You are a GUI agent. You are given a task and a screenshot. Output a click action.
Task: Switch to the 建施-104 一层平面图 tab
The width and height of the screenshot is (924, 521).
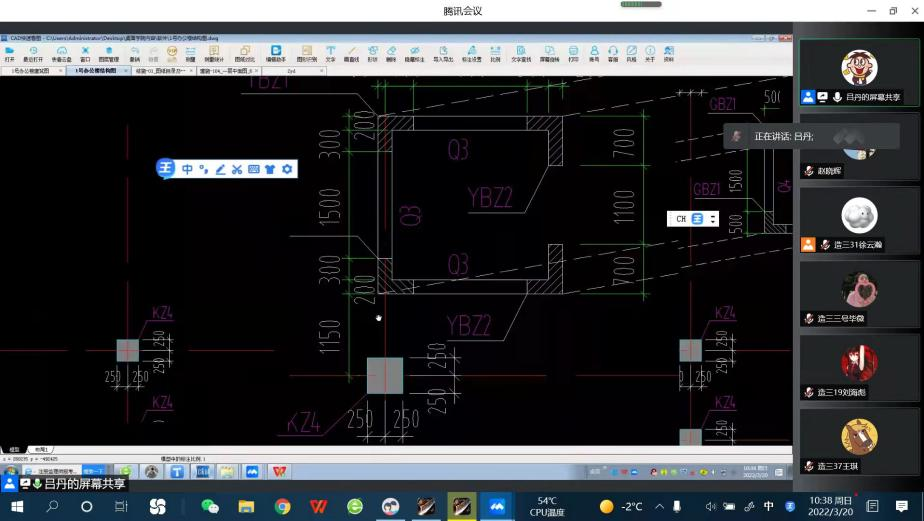click(226, 71)
